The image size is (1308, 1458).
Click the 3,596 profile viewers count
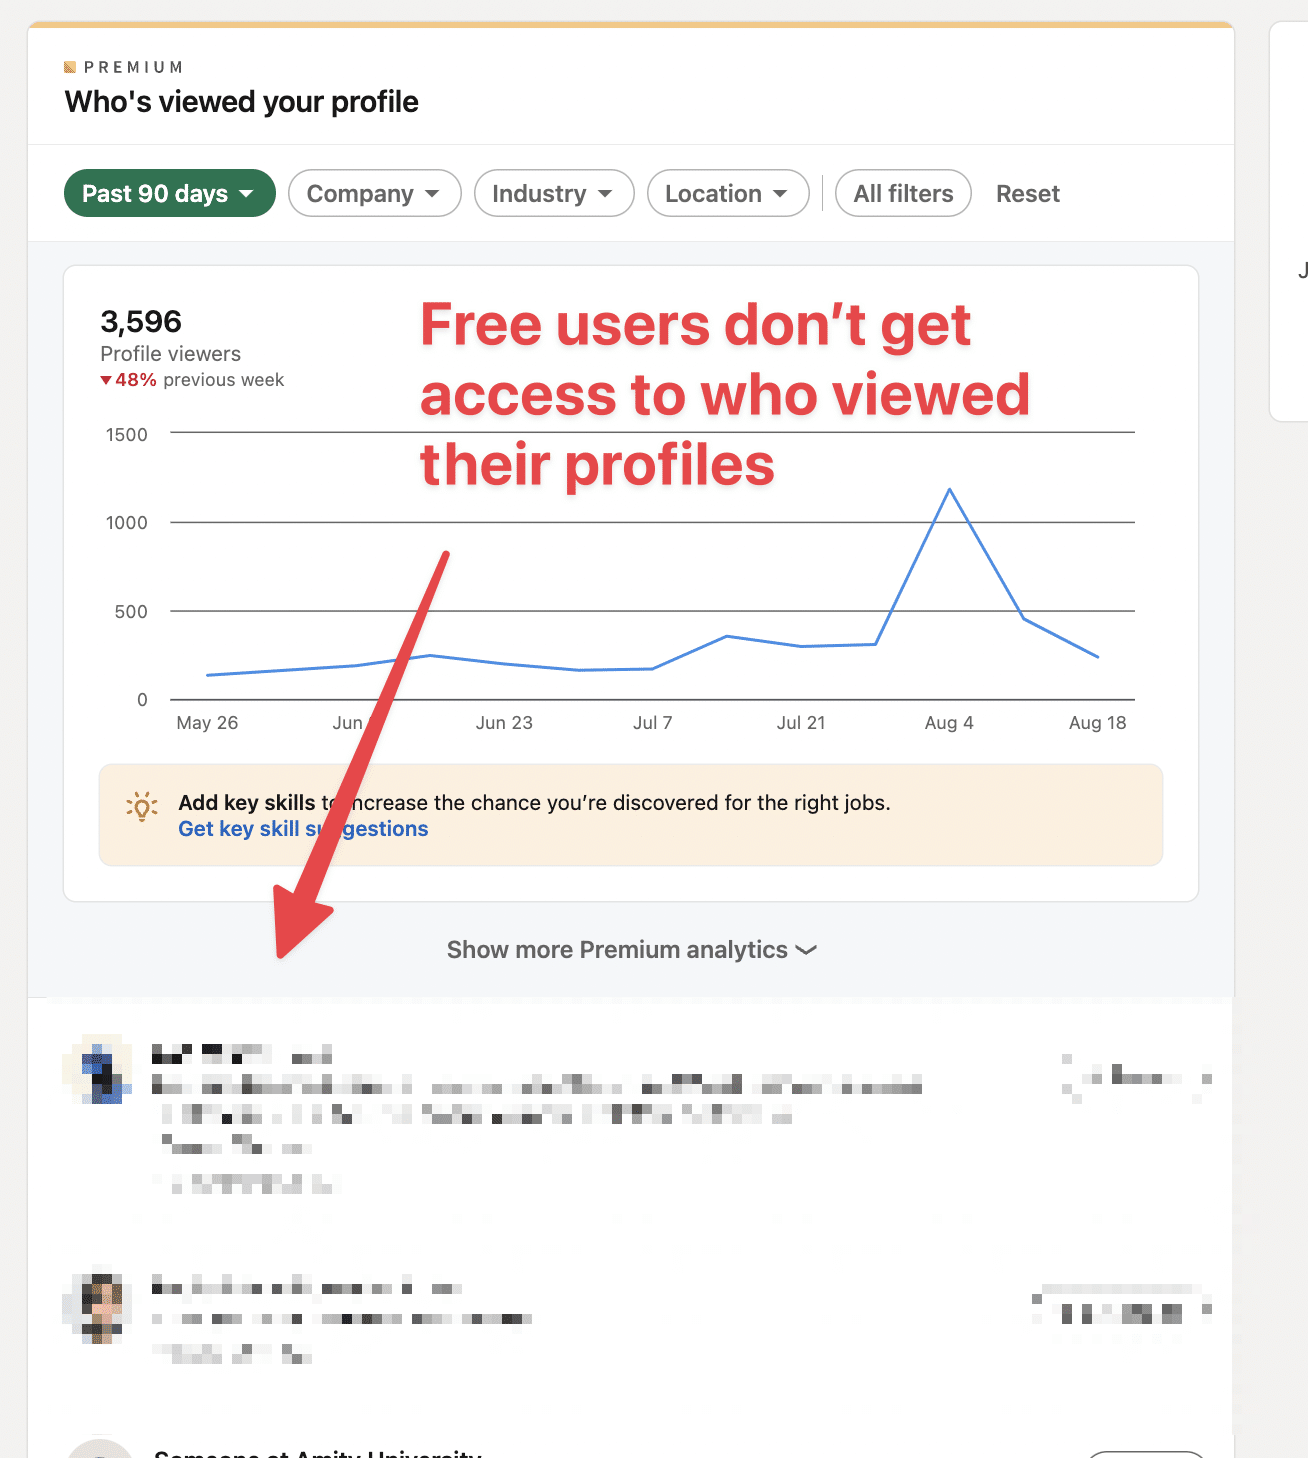(x=140, y=321)
